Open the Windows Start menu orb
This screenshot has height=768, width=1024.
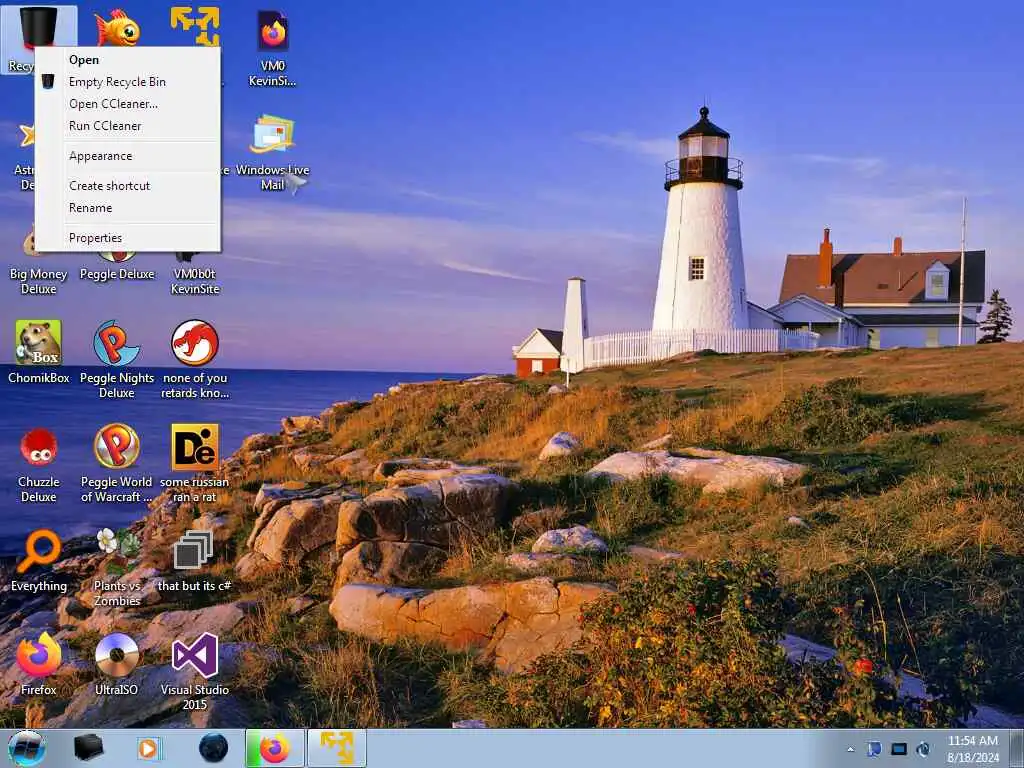27,748
